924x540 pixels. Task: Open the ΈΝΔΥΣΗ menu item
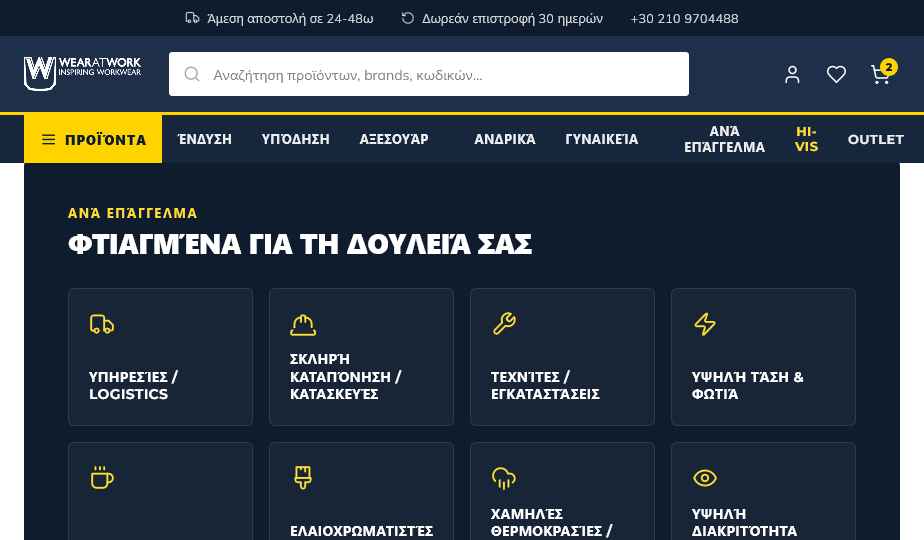(x=204, y=139)
